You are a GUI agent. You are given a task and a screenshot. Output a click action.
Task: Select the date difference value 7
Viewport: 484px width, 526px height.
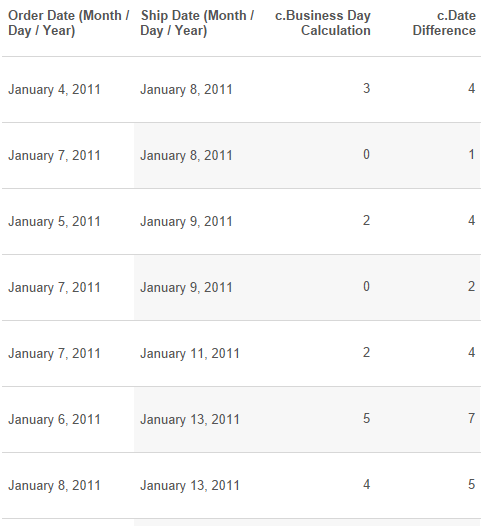click(x=472, y=418)
